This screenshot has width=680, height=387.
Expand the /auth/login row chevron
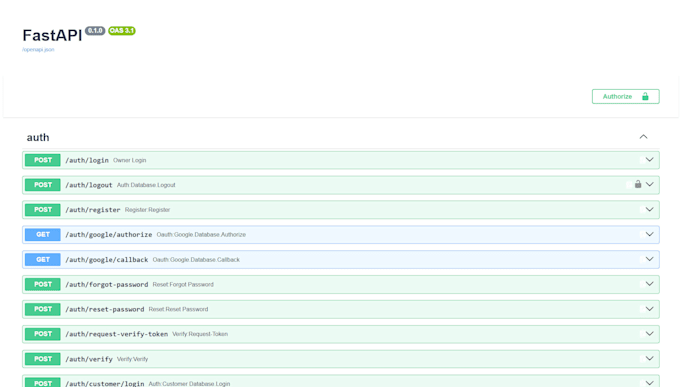click(x=649, y=160)
